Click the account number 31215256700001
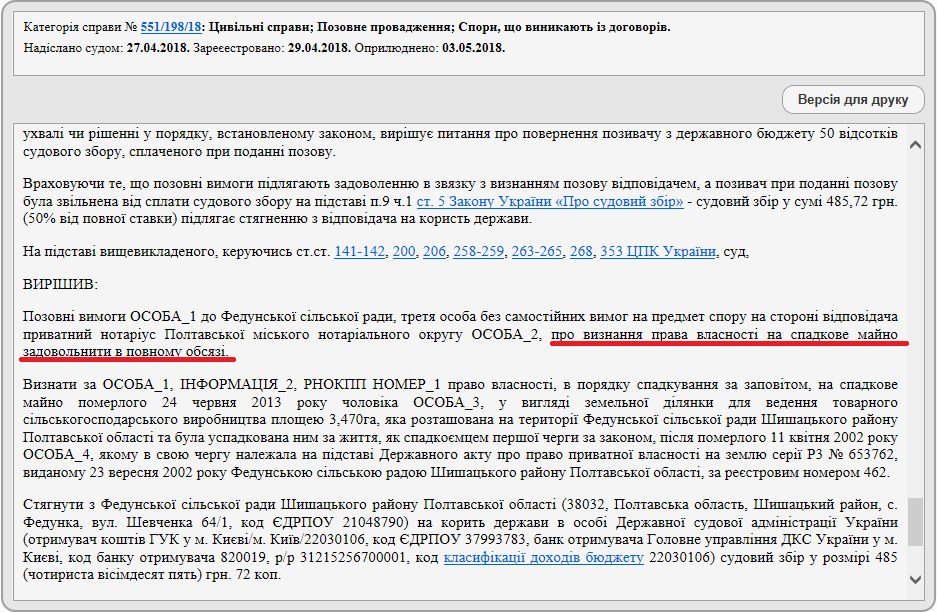This screenshot has height=612, width=937. pos(357,558)
